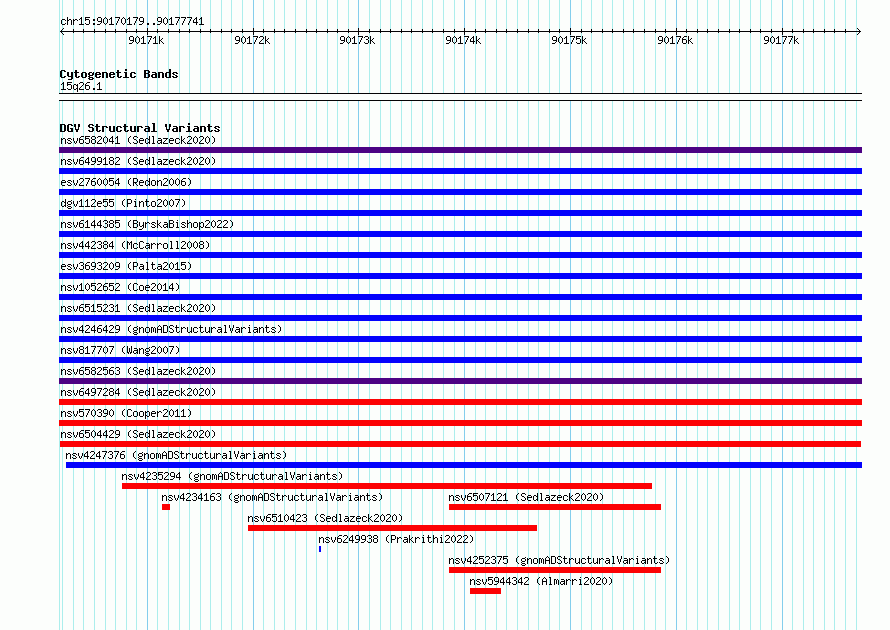890x630 pixels.
Task: Click the small red bar under nsv4234163
Action: 166,507
